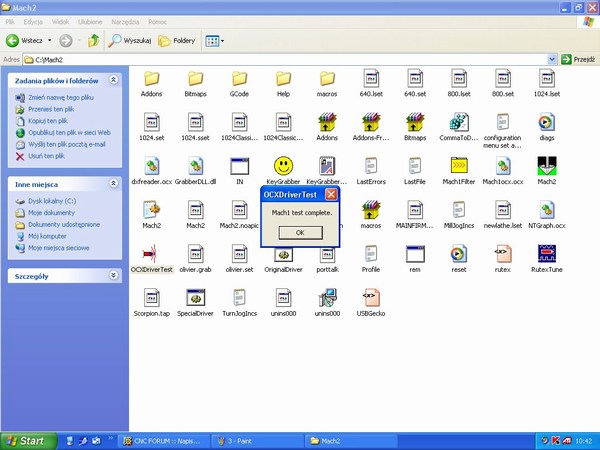The image size is (600, 450).
Task: Go up one folder level
Action: [x=94, y=41]
